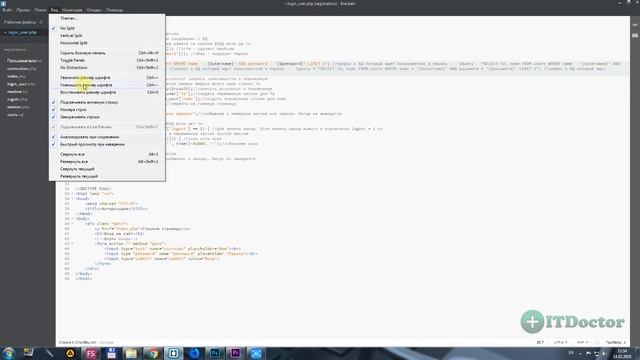640x360 pixels.
Task: Decrease font size with Ctrl+- menu entry
Action: pyautogui.click(x=107, y=85)
